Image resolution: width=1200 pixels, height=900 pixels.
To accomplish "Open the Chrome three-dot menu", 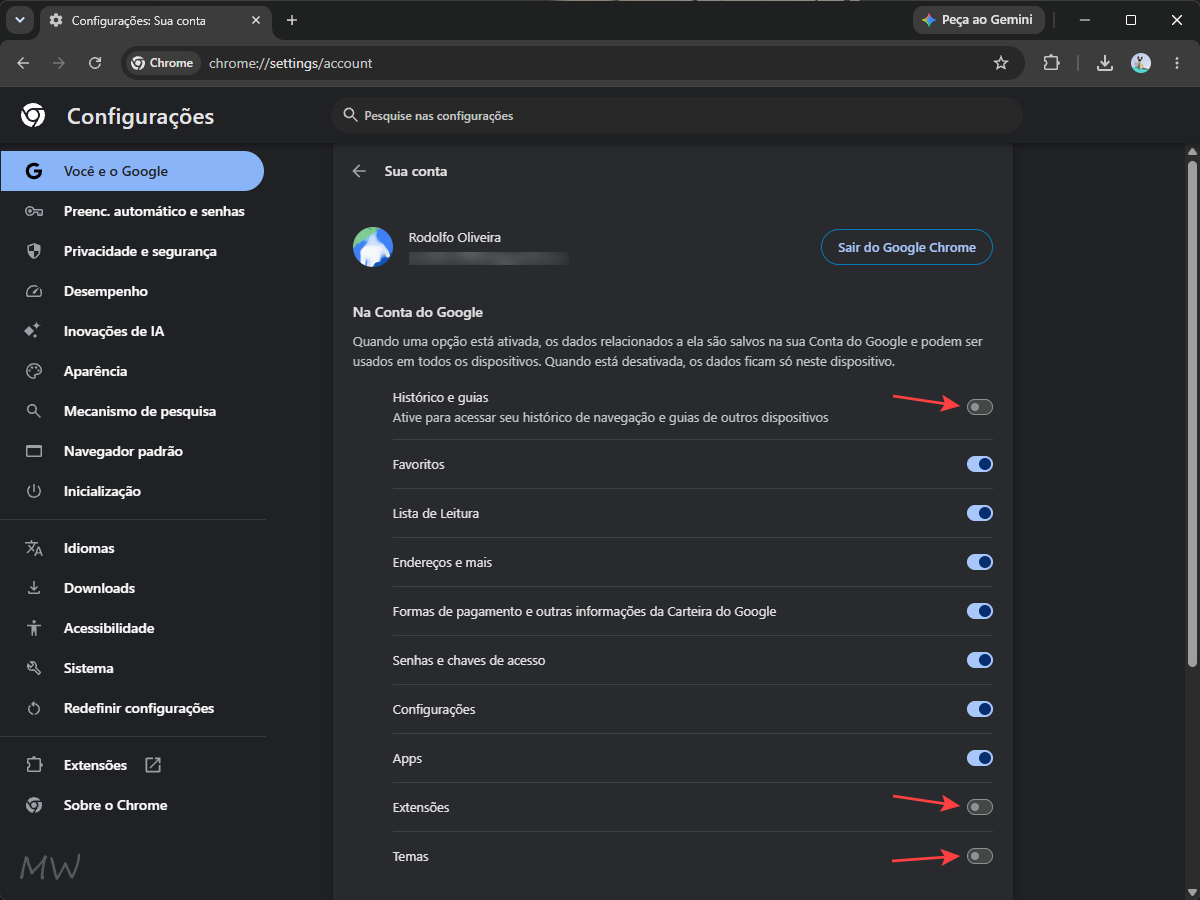I will [x=1175, y=63].
